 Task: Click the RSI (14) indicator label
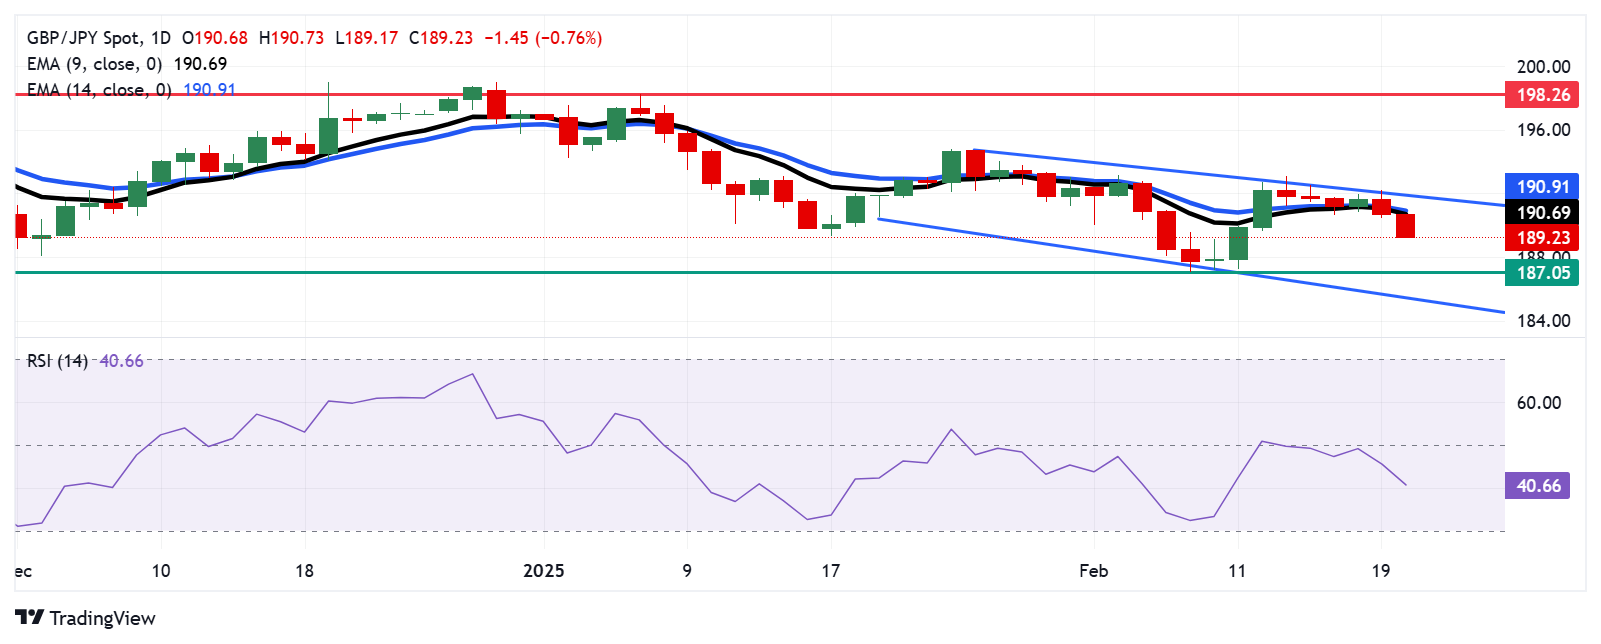click(x=57, y=361)
